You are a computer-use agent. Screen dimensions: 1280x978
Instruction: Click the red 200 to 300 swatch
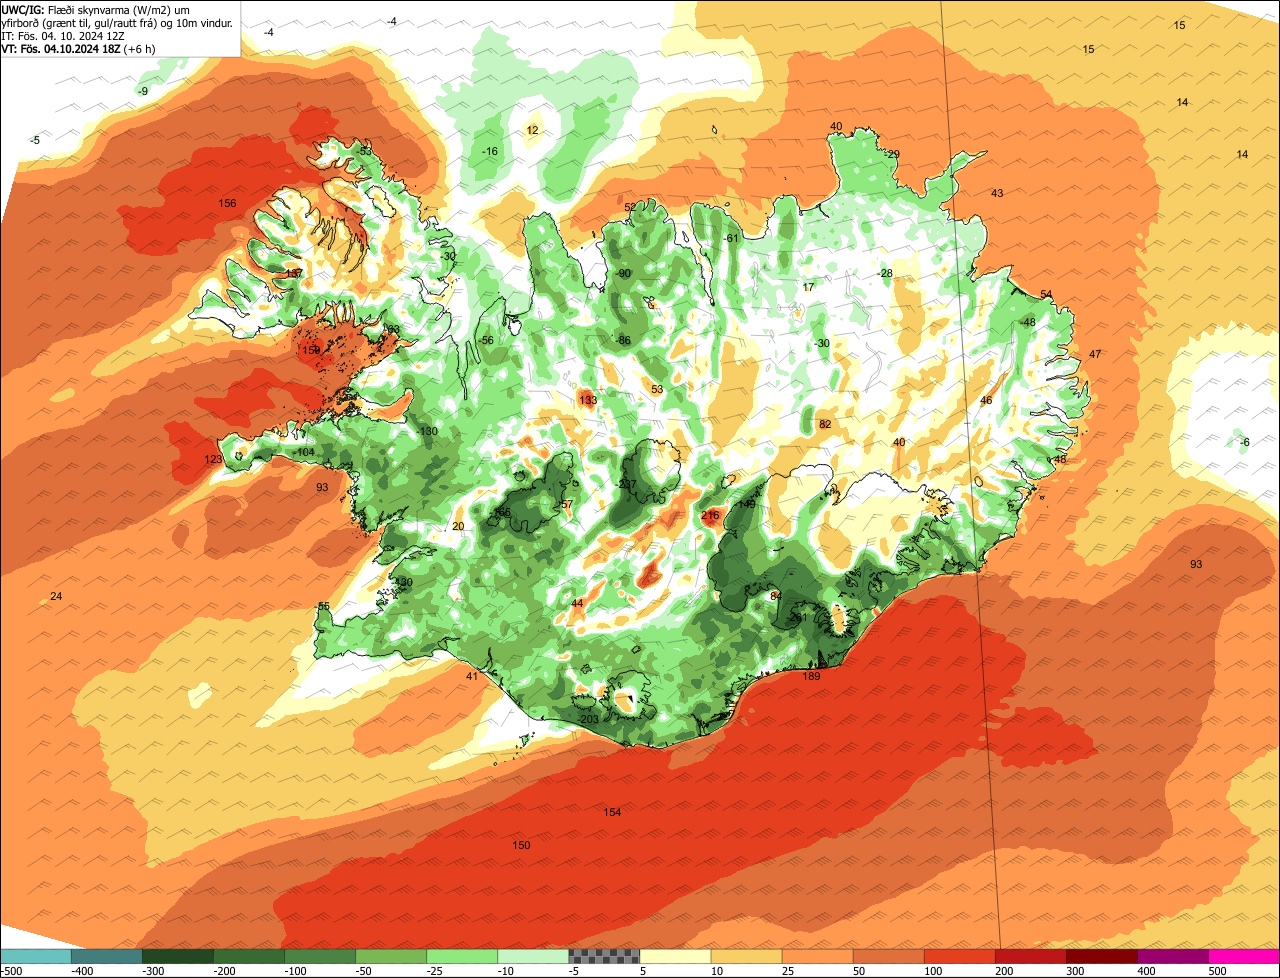[1030, 955]
